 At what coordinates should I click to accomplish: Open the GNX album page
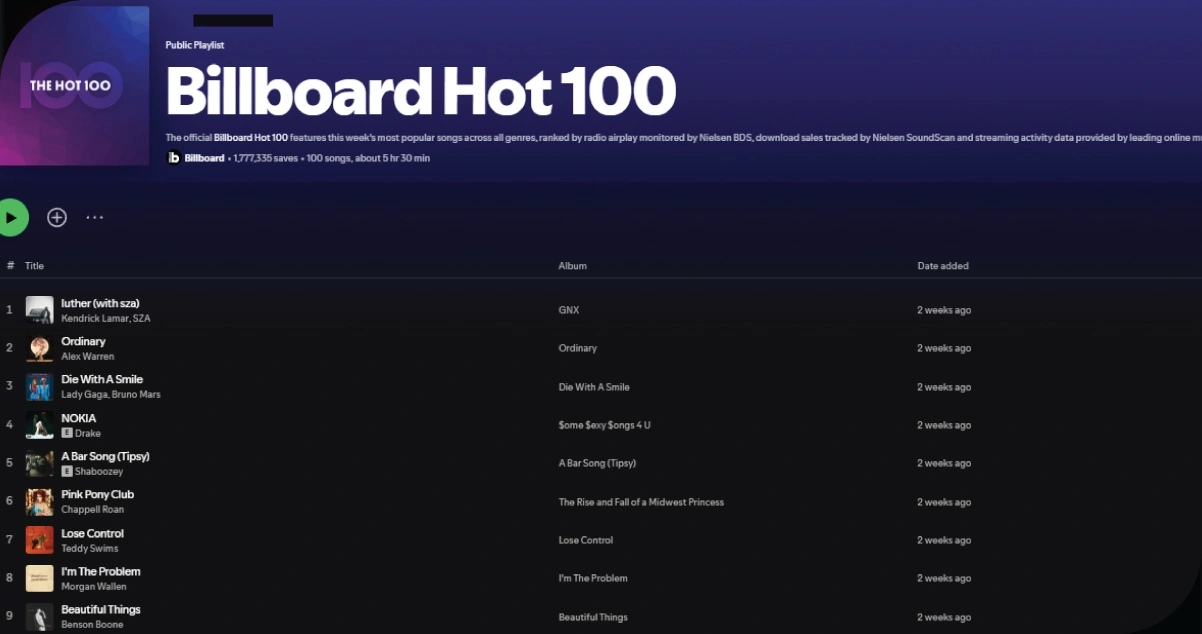click(568, 310)
